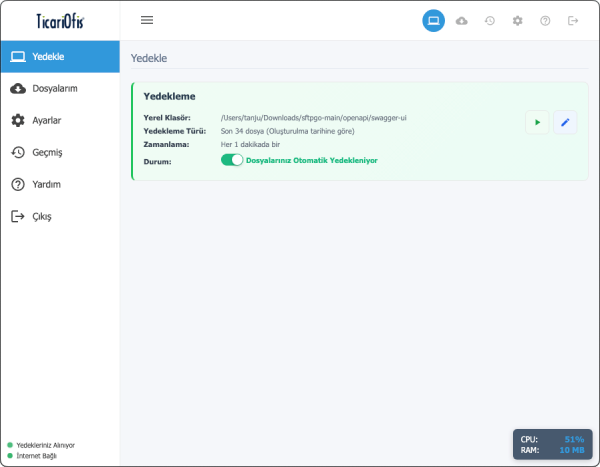Click the hamburger menu icon
This screenshot has height=467, width=600.
(147, 20)
